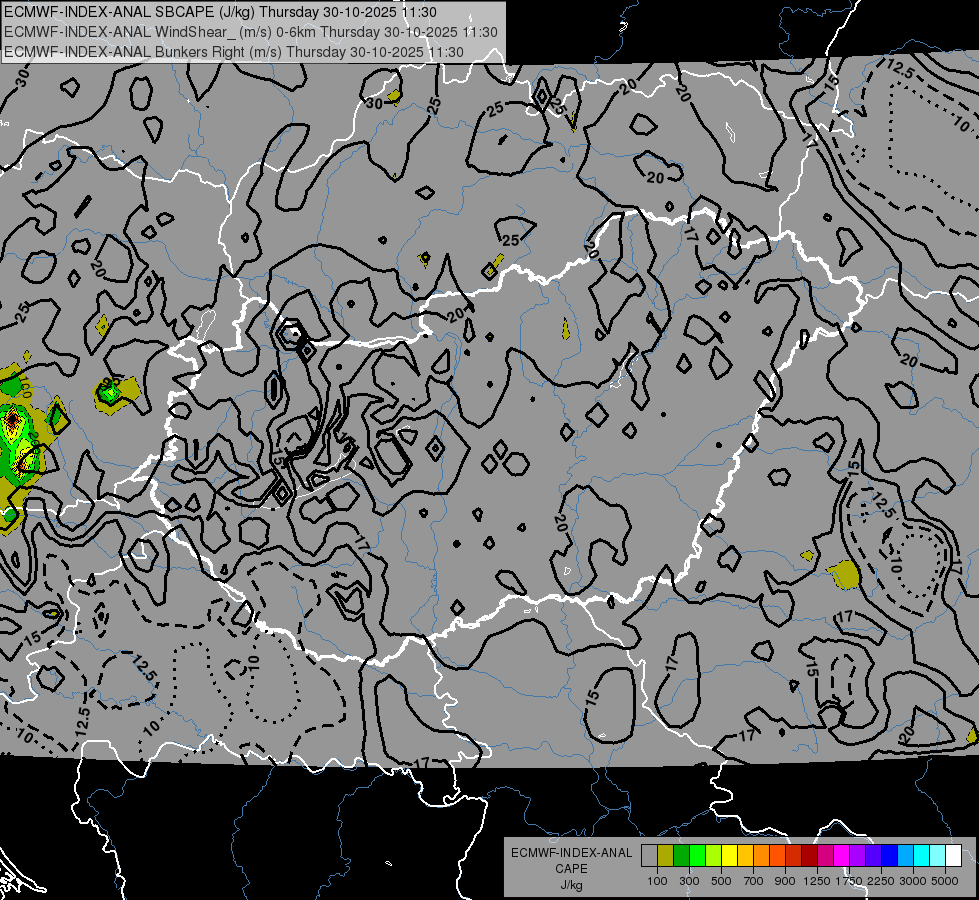Click the WindShear 0-6km header line
Viewport: 979px width, 900px height.
pyautogui.click(x=250, y=32)
